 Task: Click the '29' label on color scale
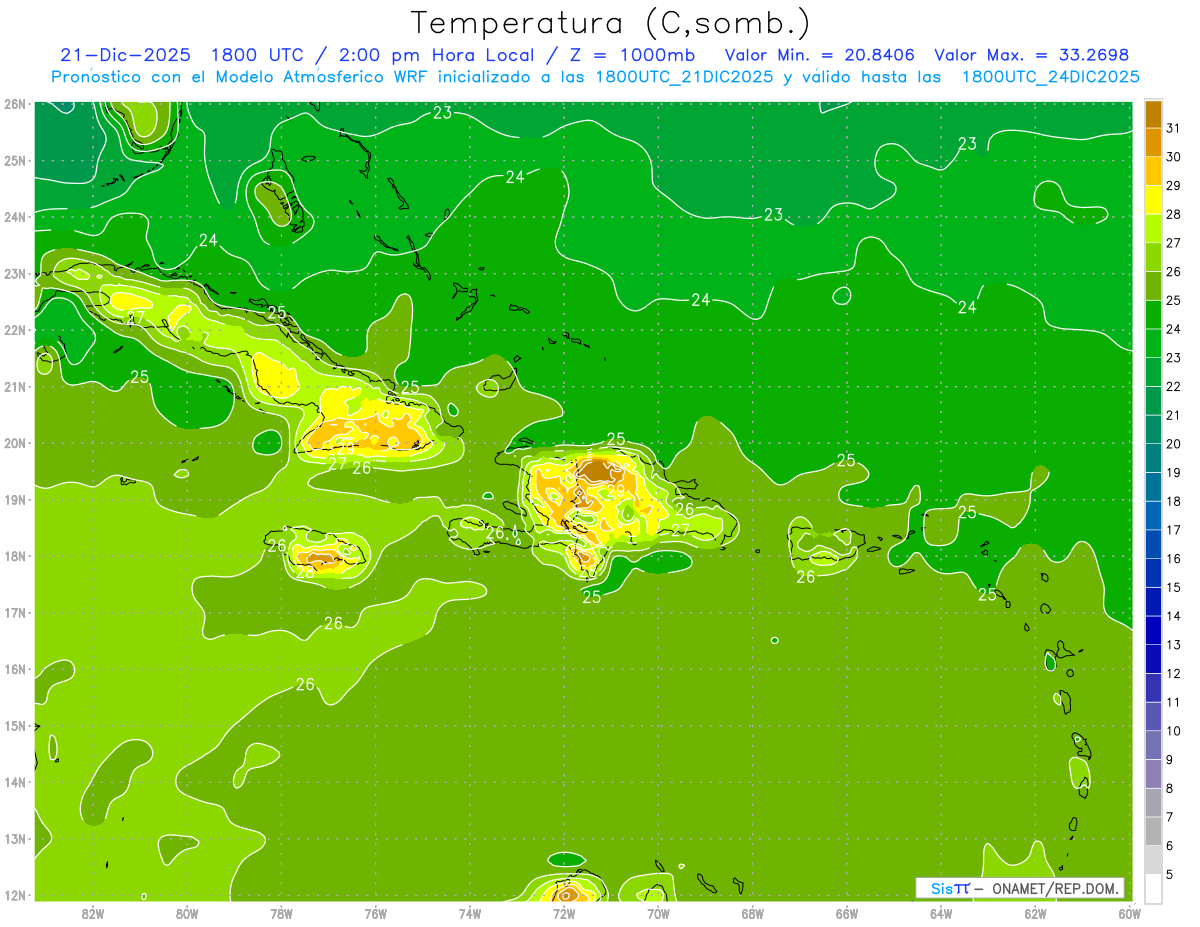coord(1174,186)
